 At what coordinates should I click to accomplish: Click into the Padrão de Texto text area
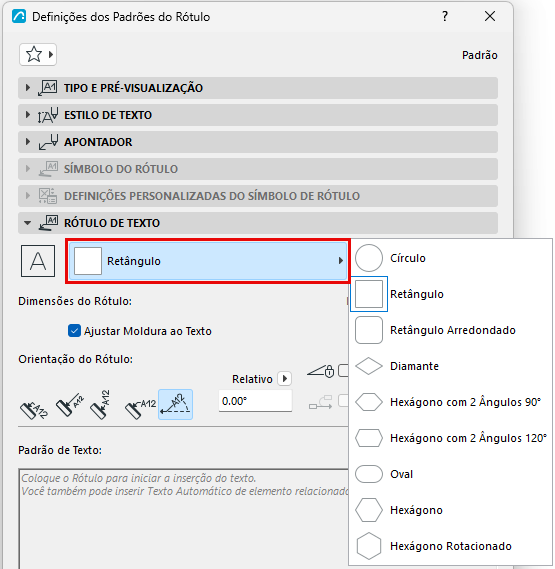pos(183,519)
